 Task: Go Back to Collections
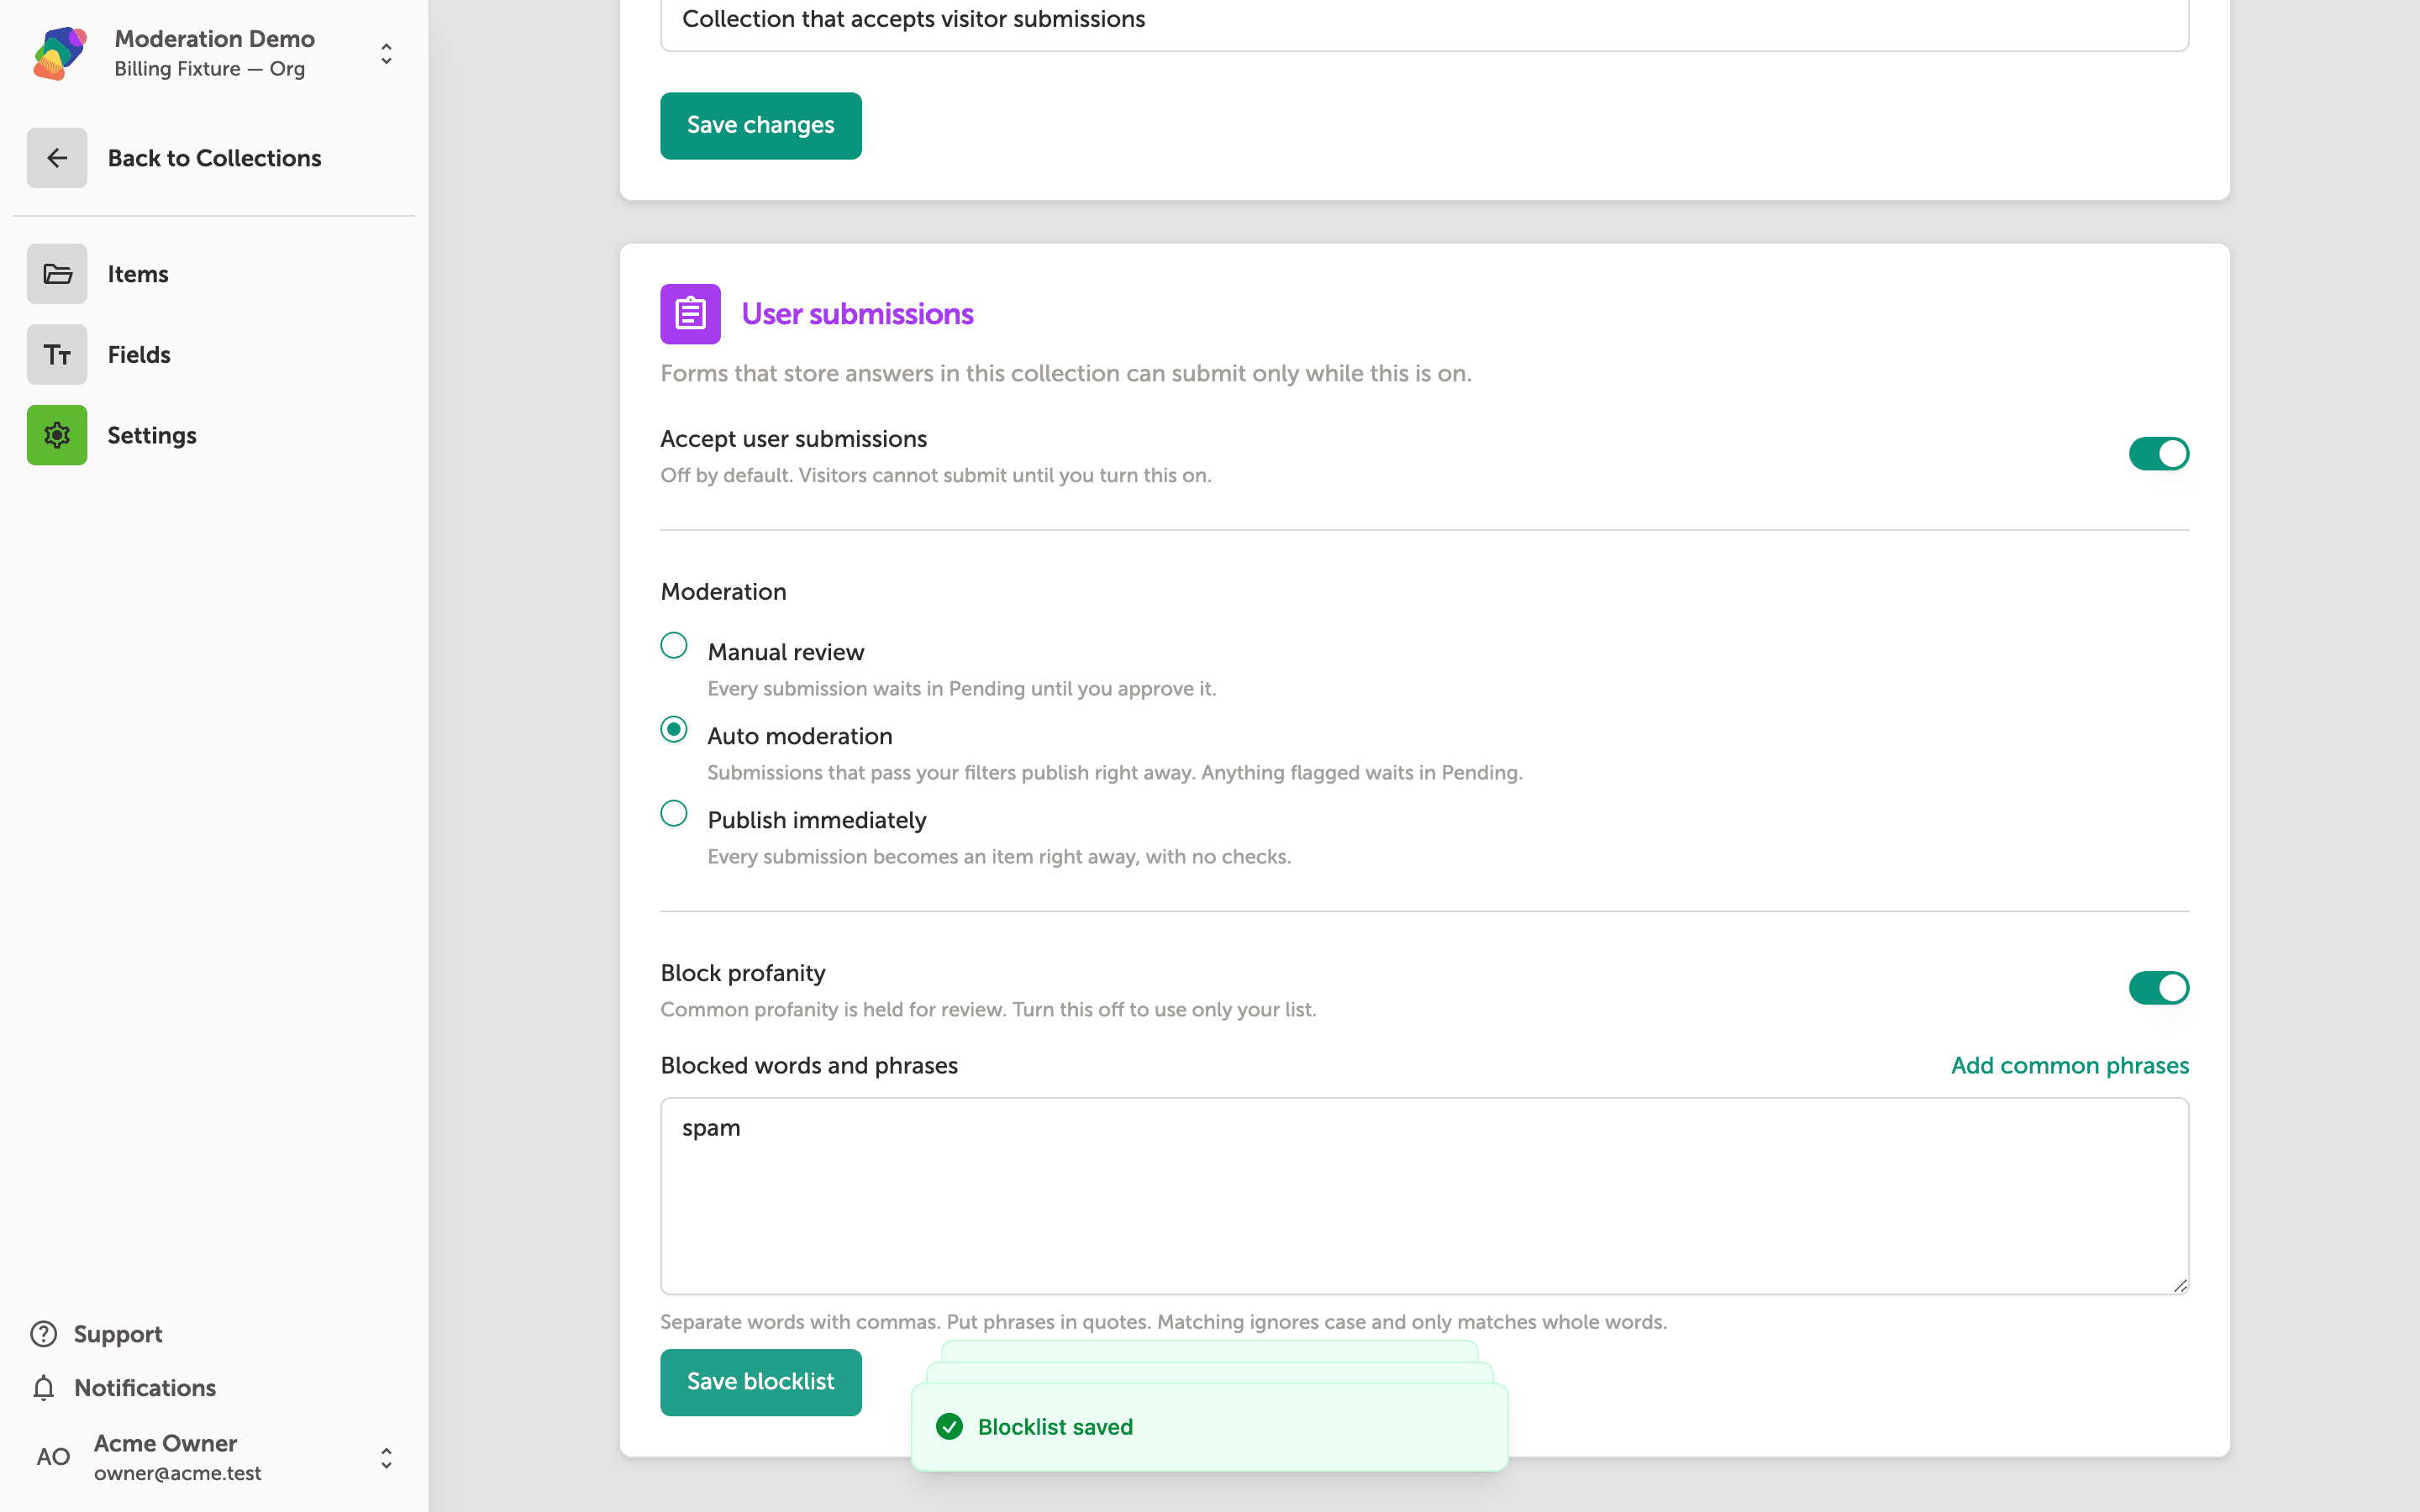point(214,158)
